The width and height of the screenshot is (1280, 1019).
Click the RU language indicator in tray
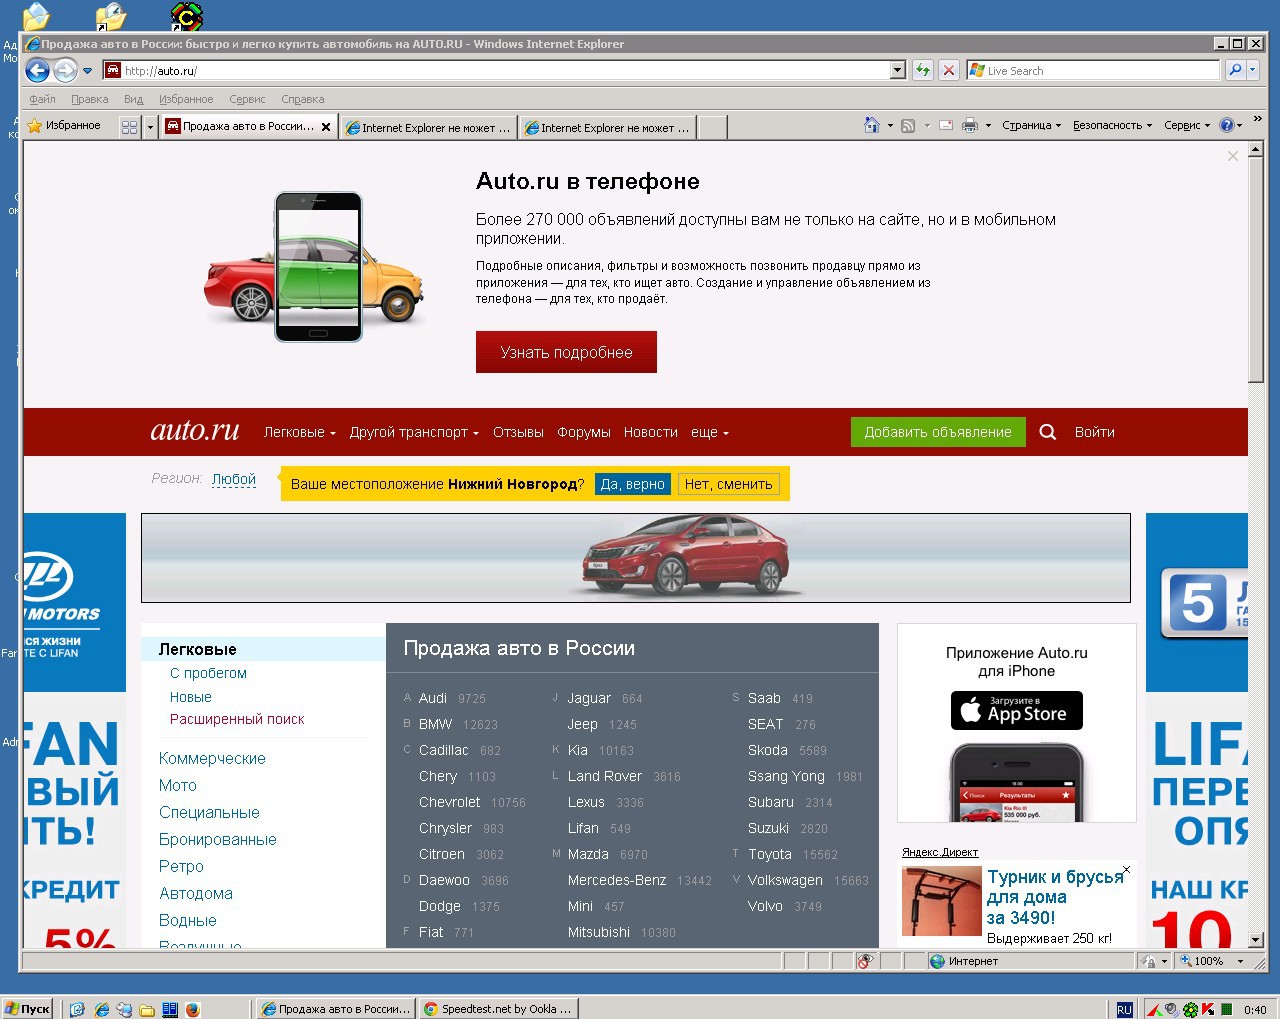[x=1124, y=1009]
